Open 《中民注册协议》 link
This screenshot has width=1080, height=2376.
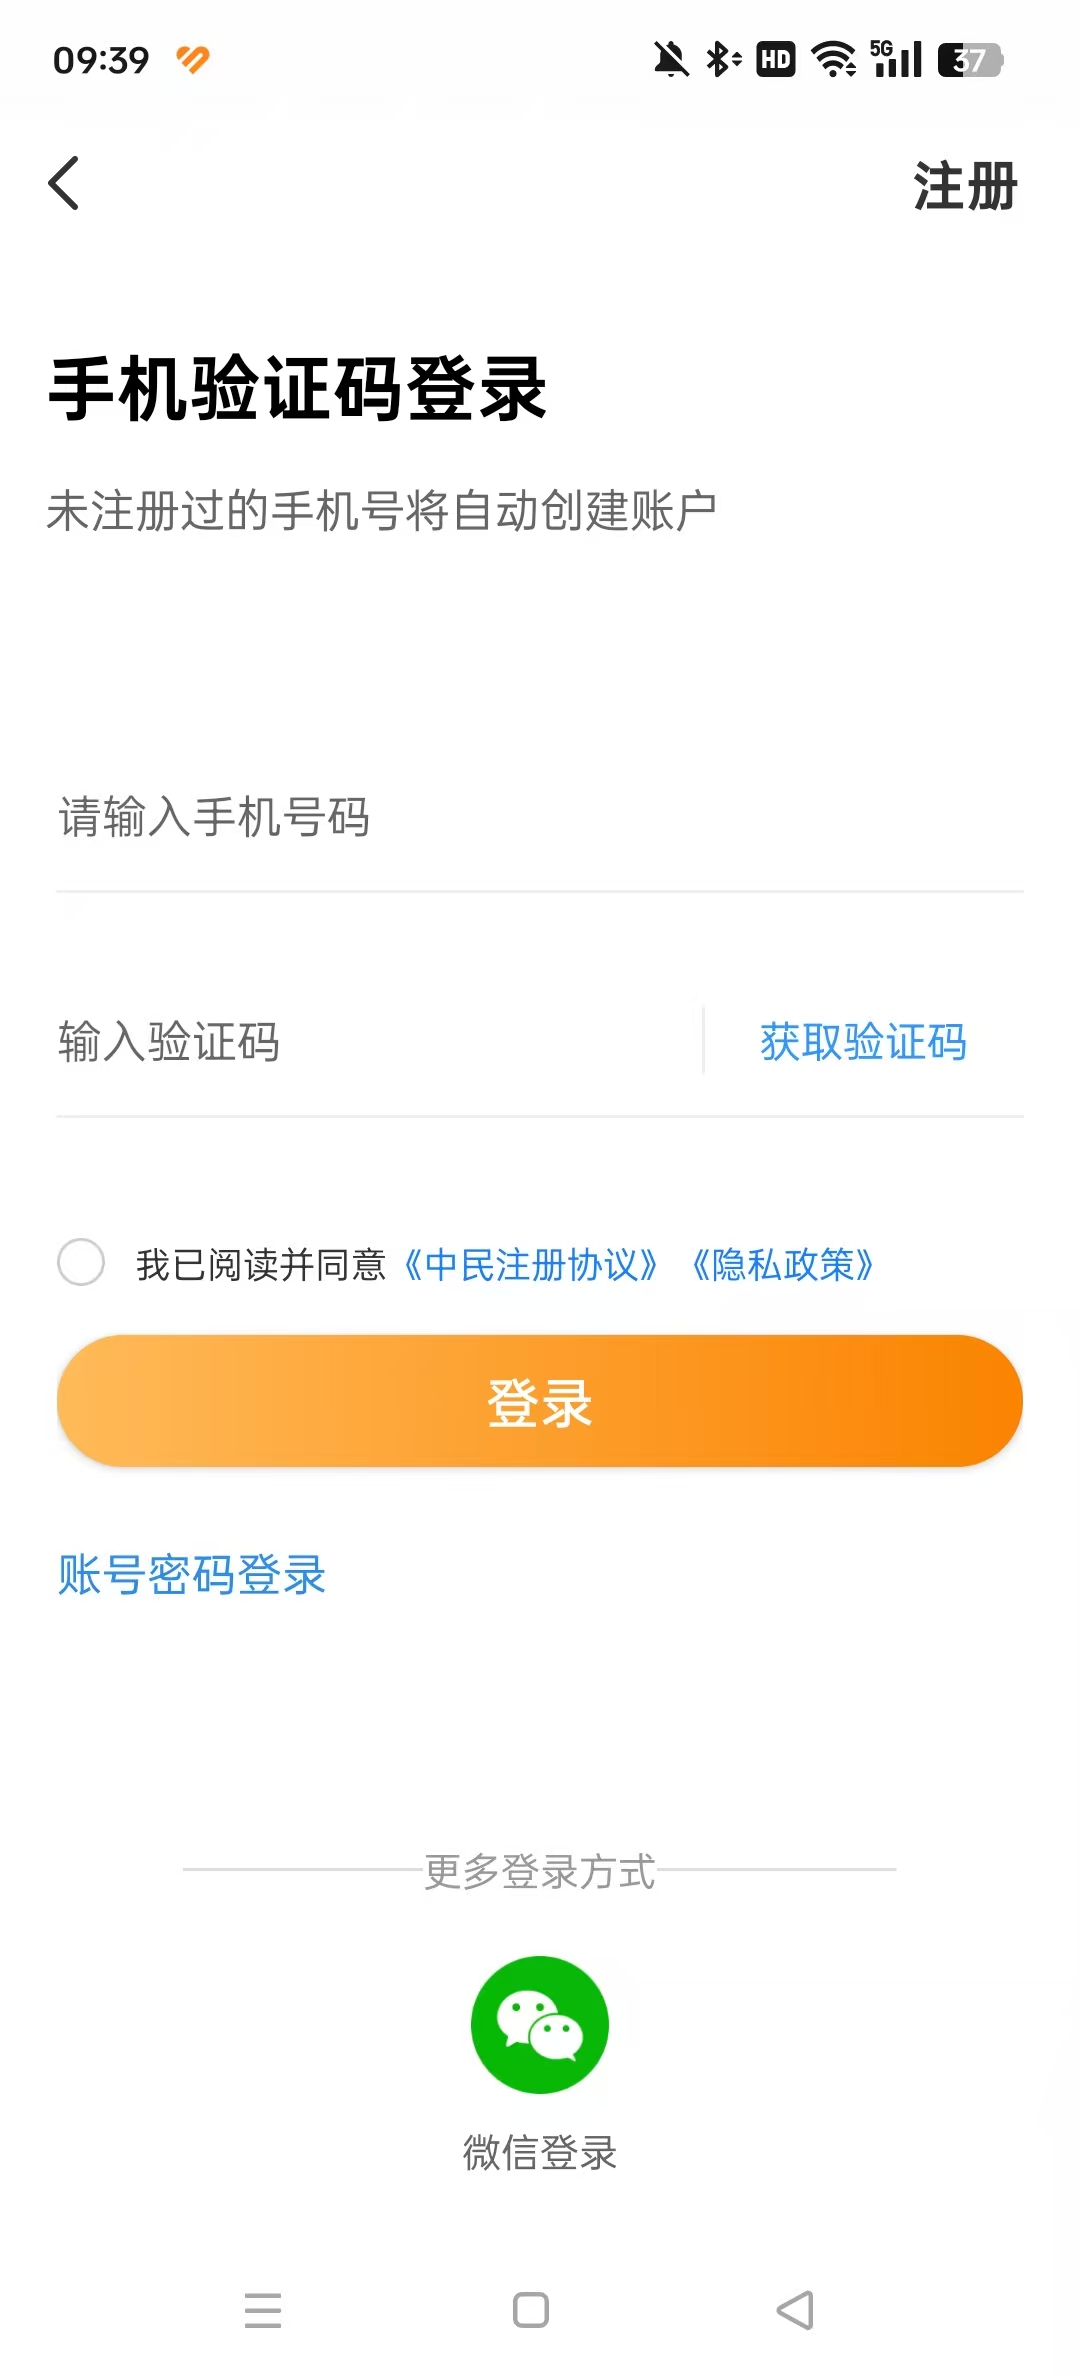pos(531,1265)
